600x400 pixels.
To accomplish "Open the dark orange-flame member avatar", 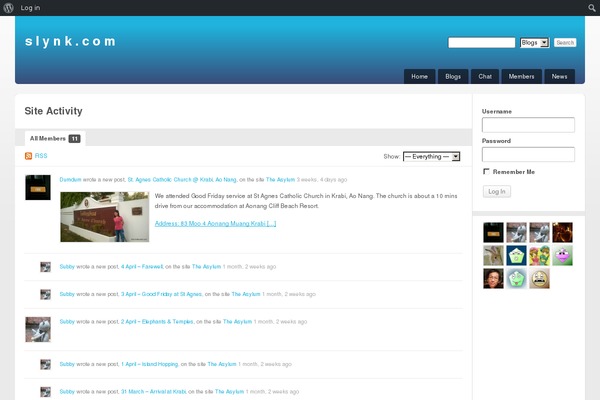I will 562,232.
